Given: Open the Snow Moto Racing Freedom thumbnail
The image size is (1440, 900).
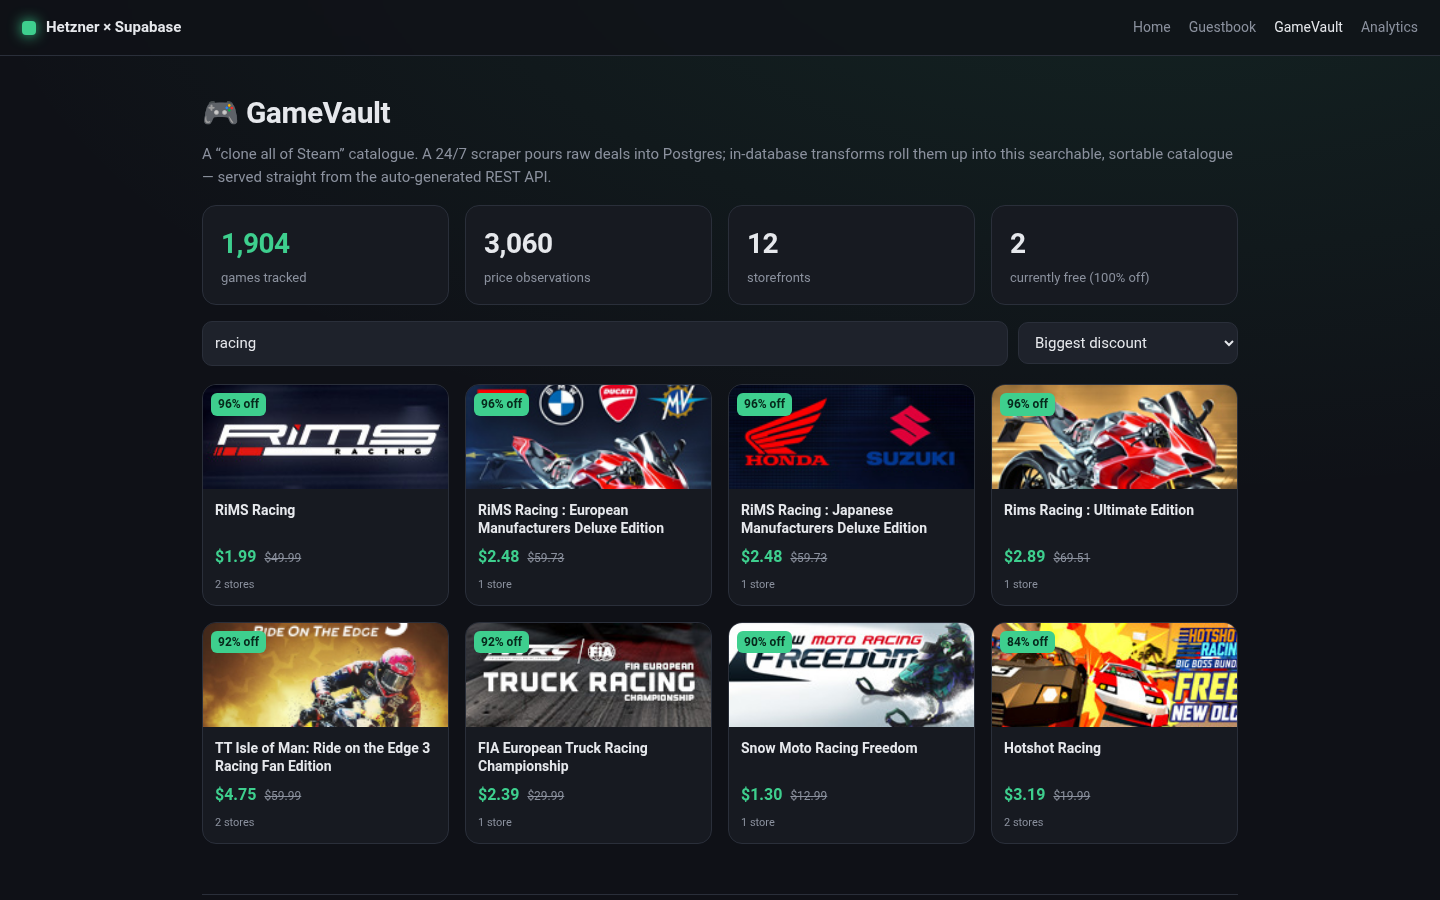Looking at the screenshot, I should click(x=851, y=675).
